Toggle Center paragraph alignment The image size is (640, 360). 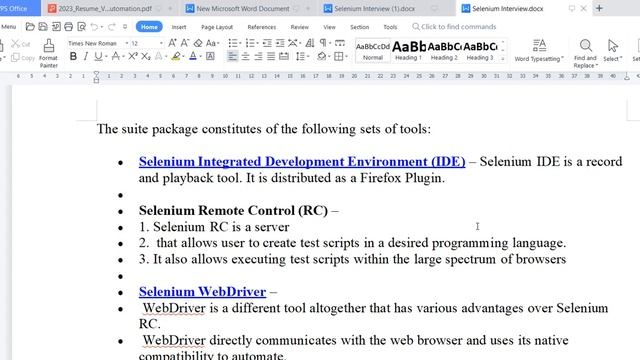pos(245,56)
